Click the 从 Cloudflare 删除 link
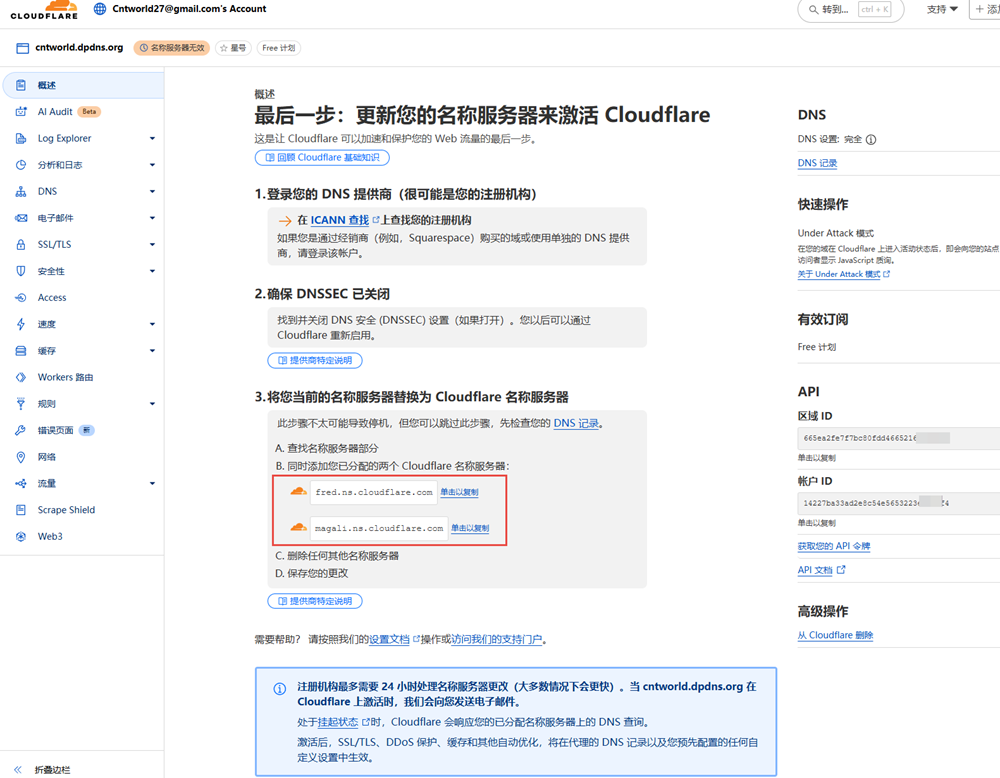This screenshot has width=1000, height=778. click(835, 635)
